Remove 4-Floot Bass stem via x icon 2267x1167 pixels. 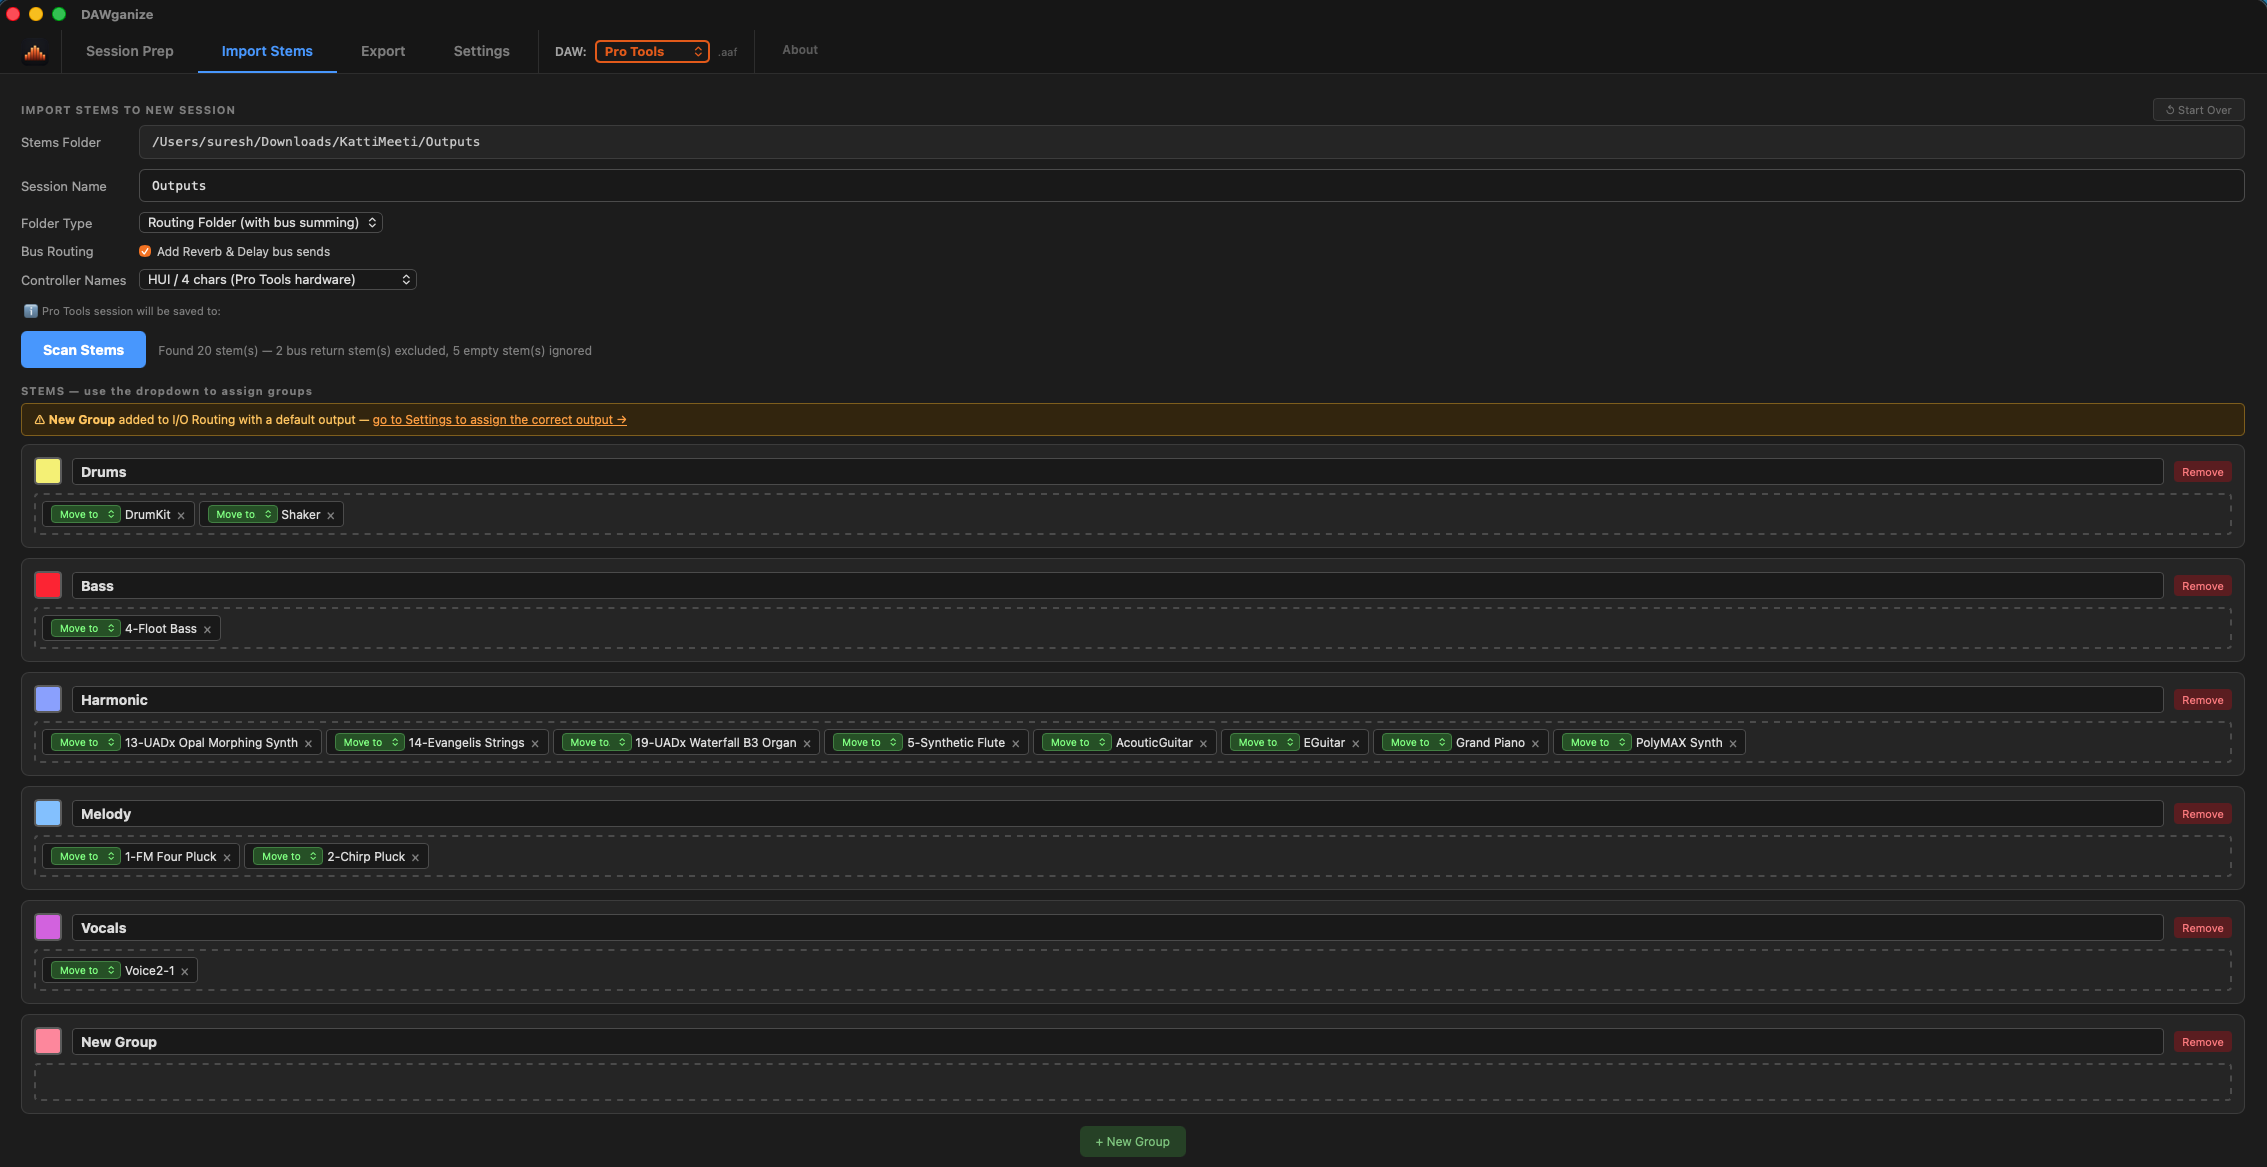pos(207,630)
